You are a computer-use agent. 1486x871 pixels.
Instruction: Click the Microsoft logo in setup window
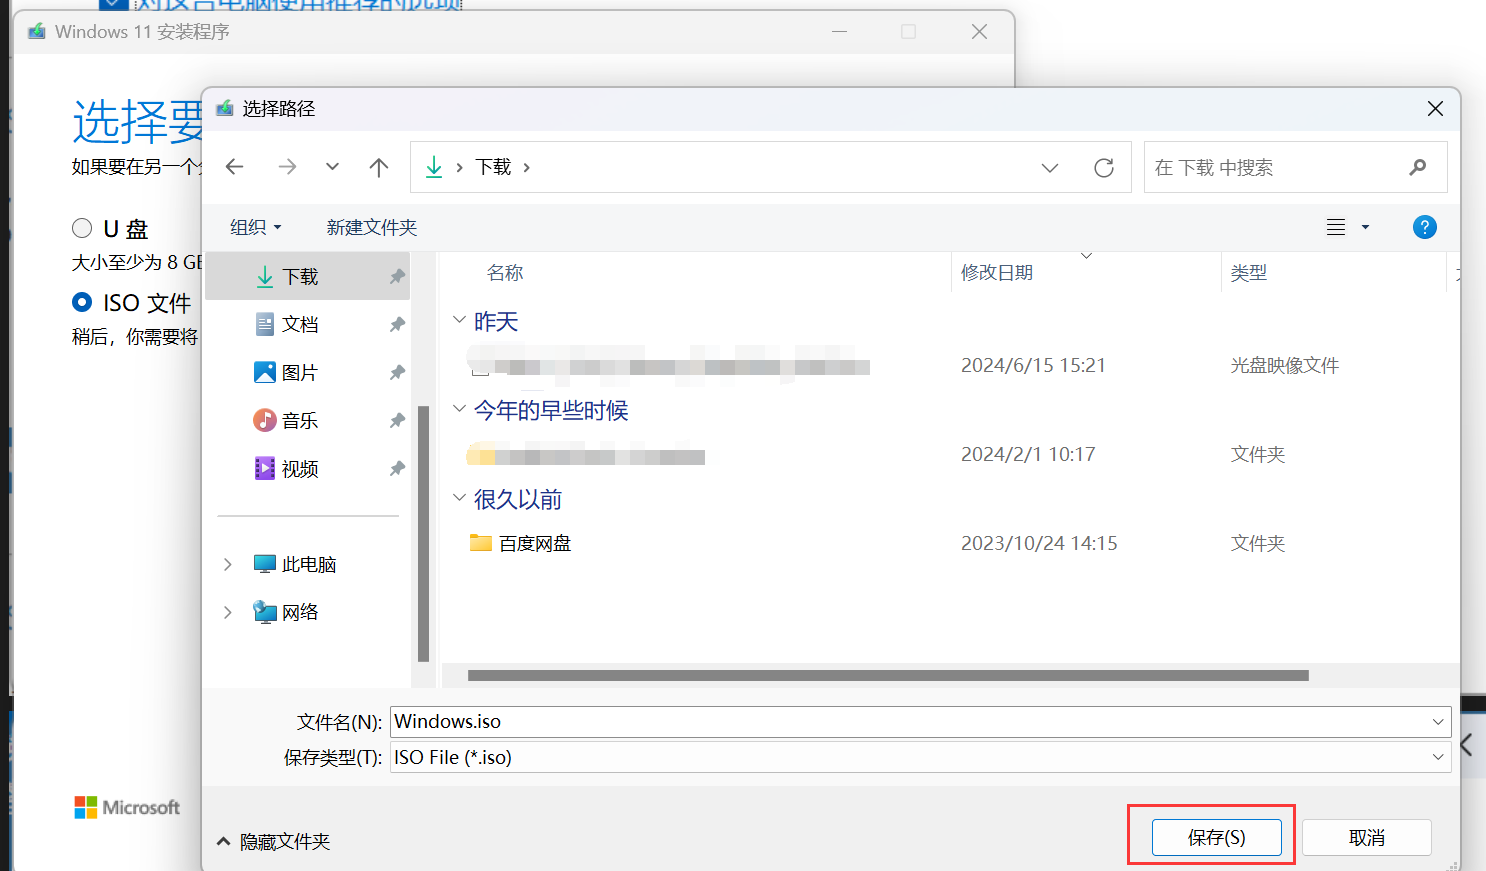(x=127, y=807)
